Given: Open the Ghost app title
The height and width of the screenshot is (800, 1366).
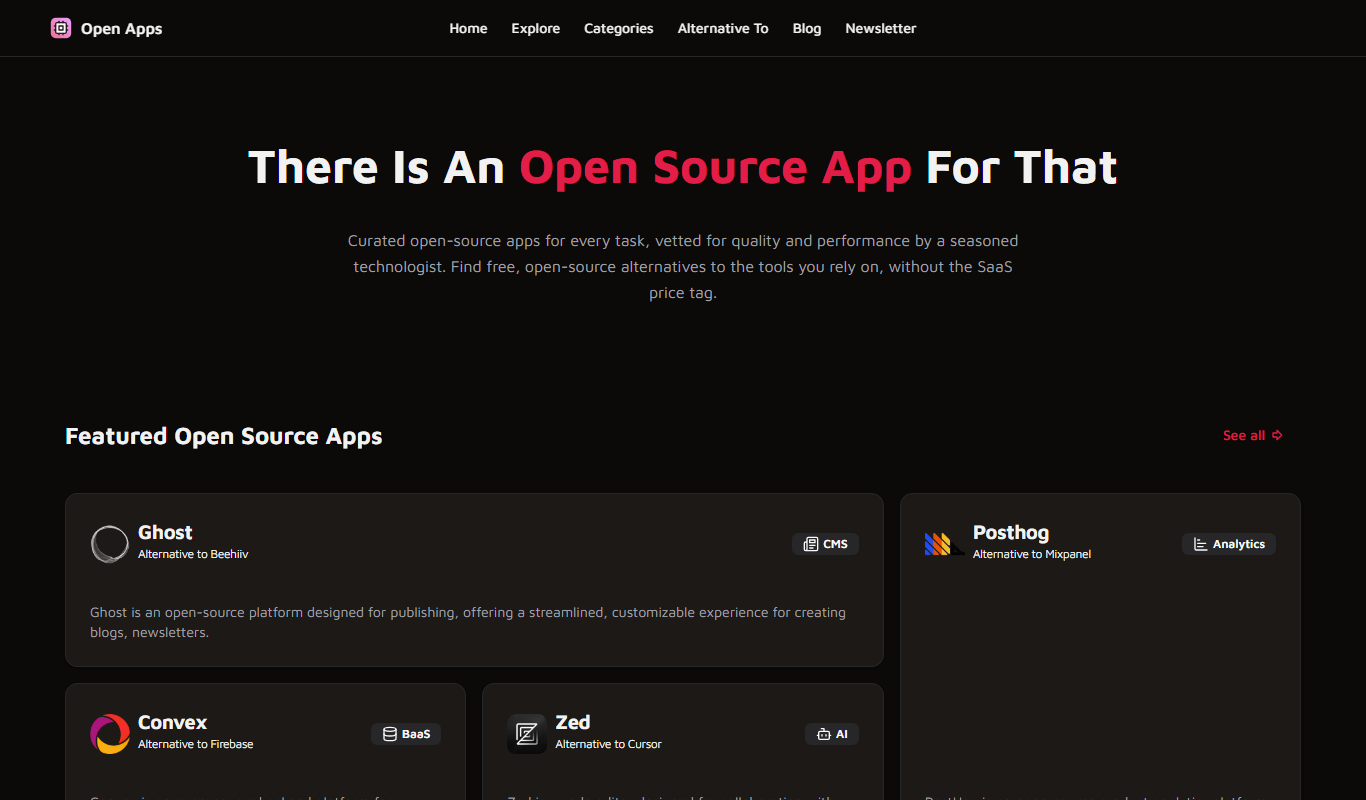Looking at the screenshot, I should click(165, 533).
